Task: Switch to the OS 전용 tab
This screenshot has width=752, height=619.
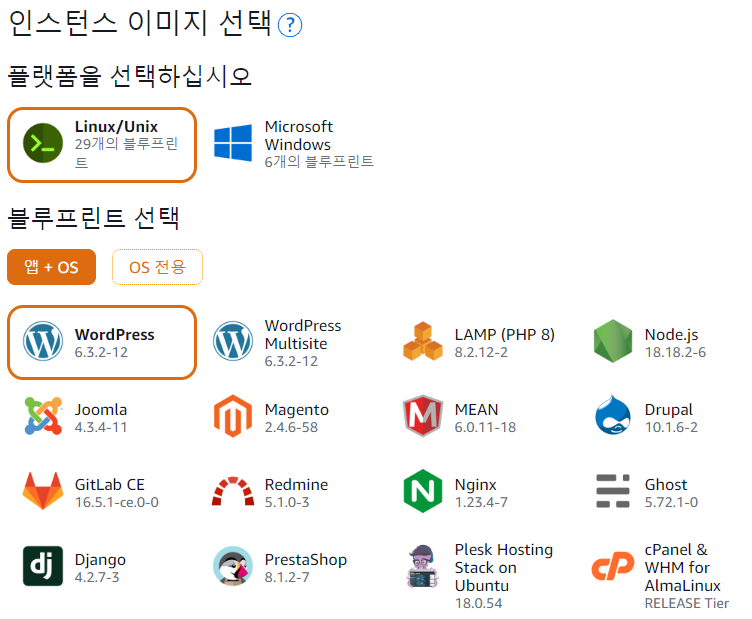Action: point(157,267)
